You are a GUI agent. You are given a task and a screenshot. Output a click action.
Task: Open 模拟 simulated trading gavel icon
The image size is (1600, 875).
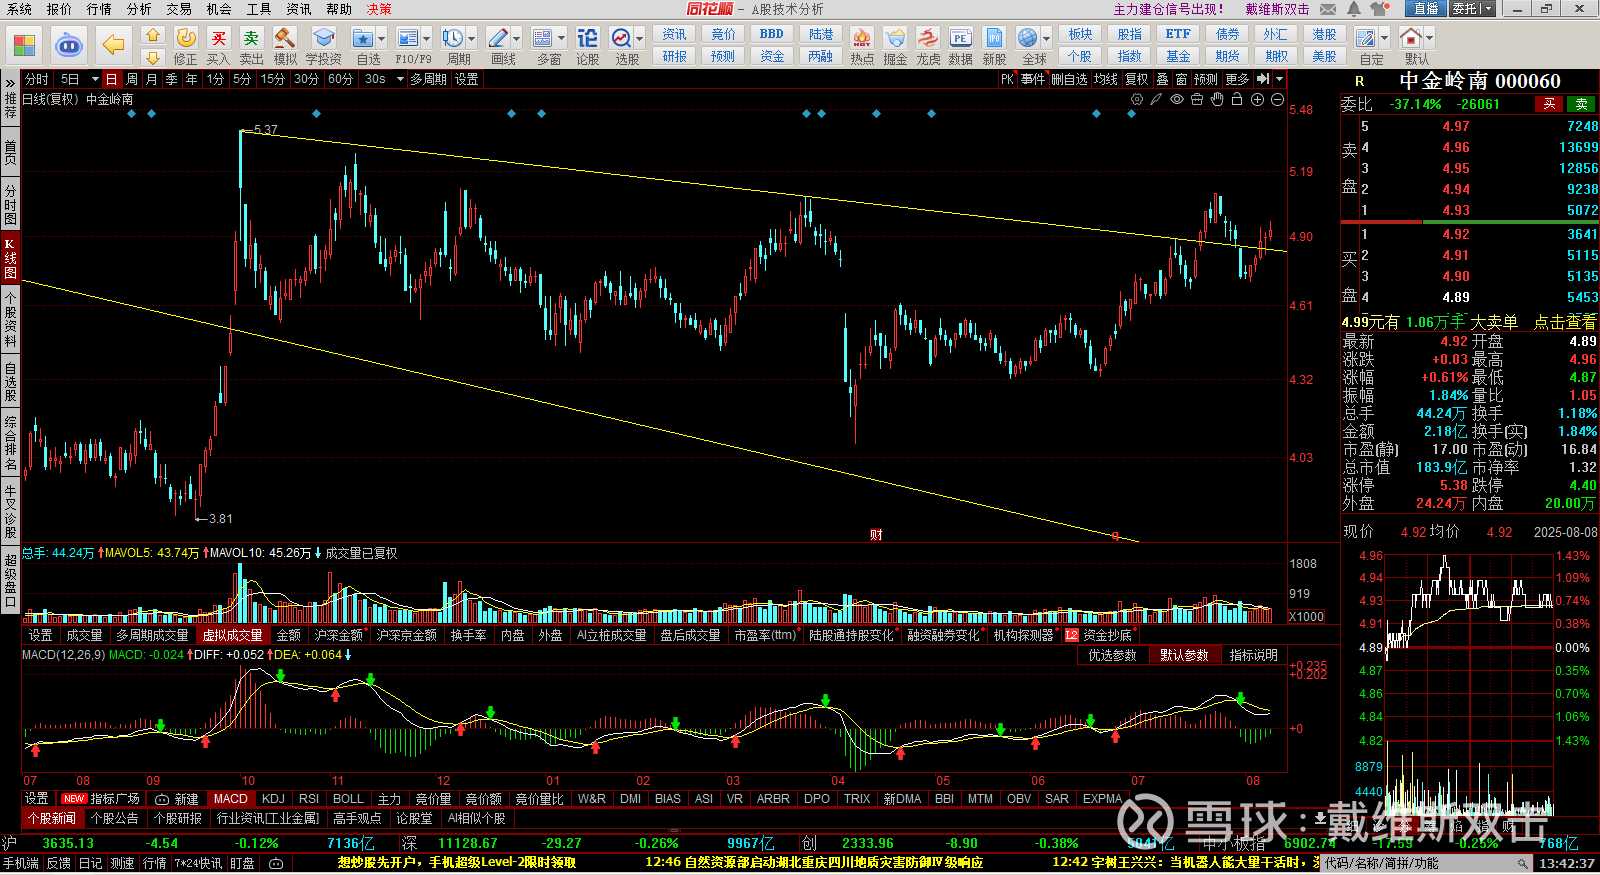[x=285, y=46]
